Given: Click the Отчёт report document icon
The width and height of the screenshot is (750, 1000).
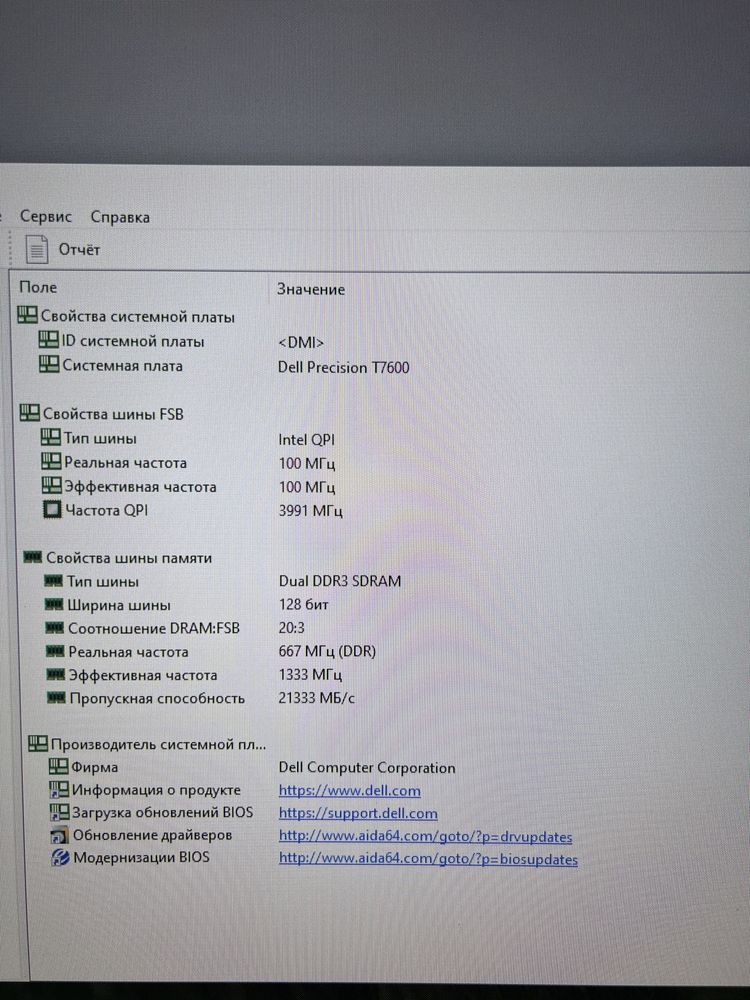Looking at the screenshot, I should (37, 249).
